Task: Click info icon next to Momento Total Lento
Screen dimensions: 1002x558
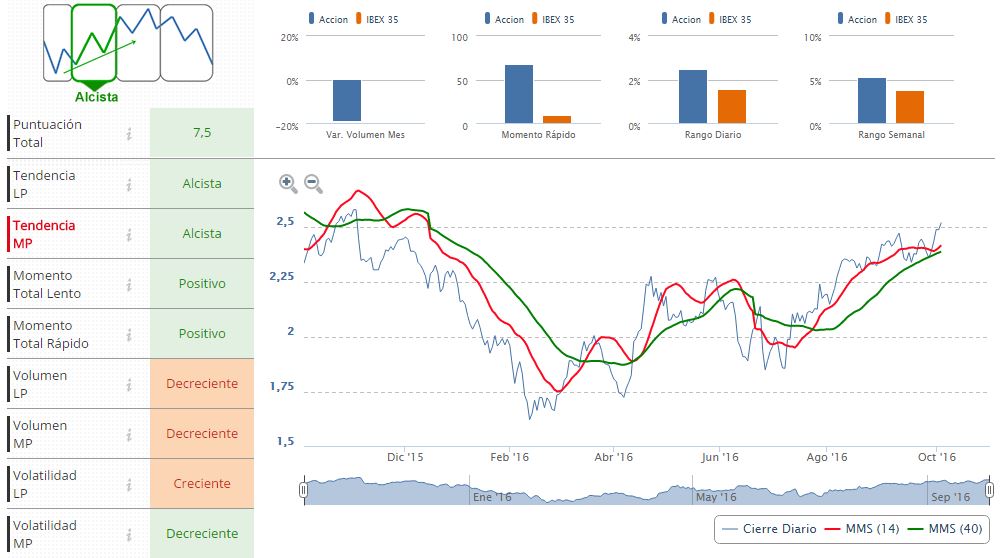Action: point(129,284)
